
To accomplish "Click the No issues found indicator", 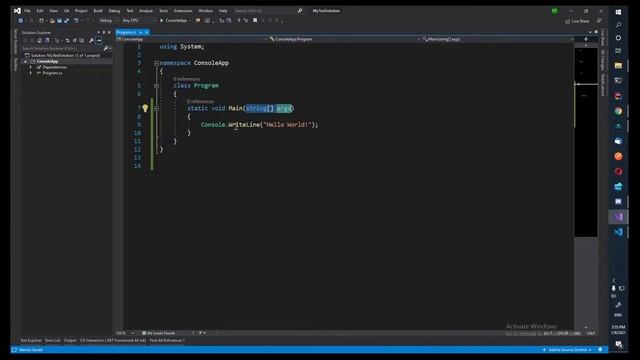I will 158,333.
